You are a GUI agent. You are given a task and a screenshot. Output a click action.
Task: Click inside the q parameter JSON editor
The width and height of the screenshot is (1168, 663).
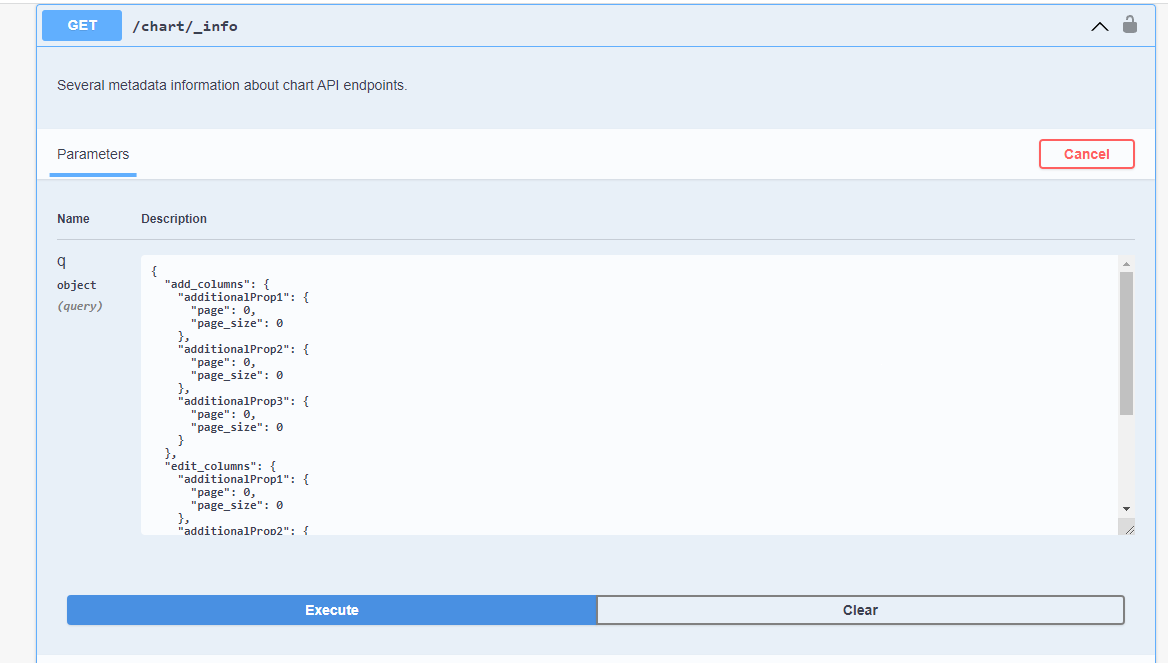click(600, 400)
